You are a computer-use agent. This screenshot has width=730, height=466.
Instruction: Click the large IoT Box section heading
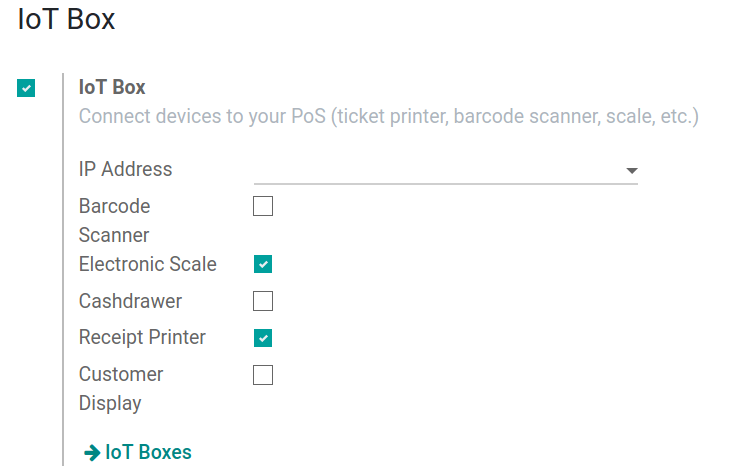pyautogui.click(x=66, y=19)
